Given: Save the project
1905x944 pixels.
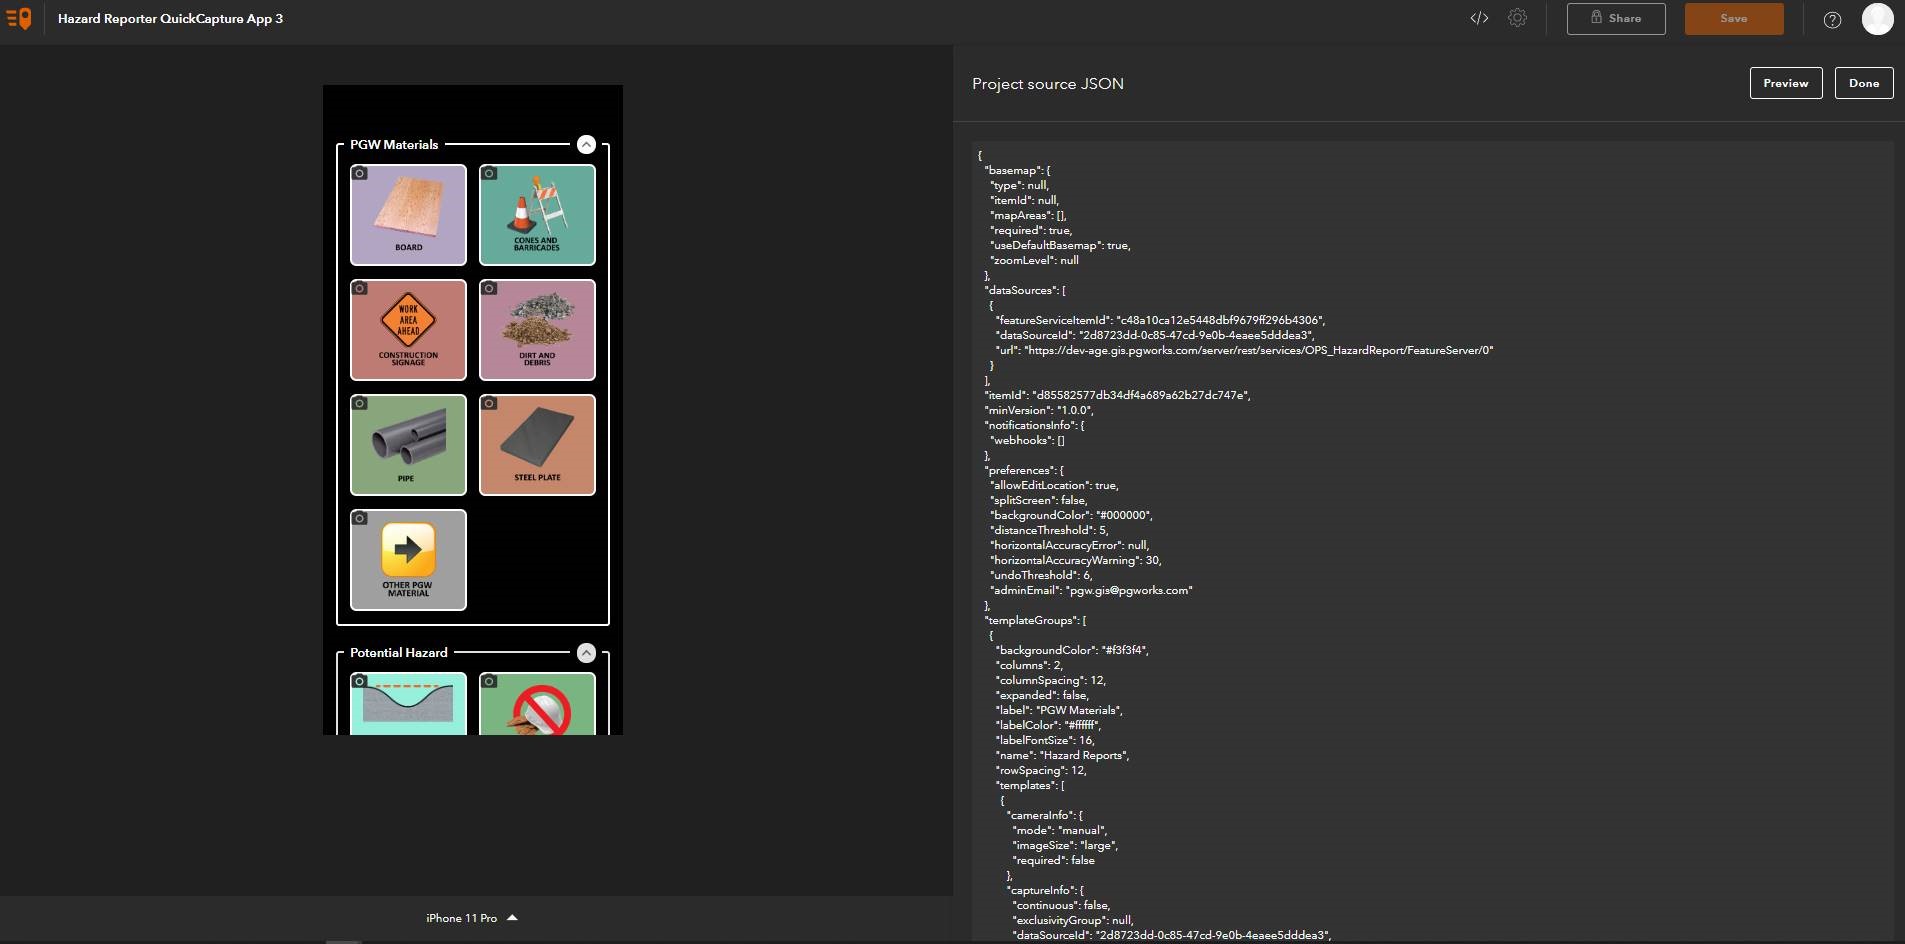Looking at the screenshot, I should (1734, 19).
